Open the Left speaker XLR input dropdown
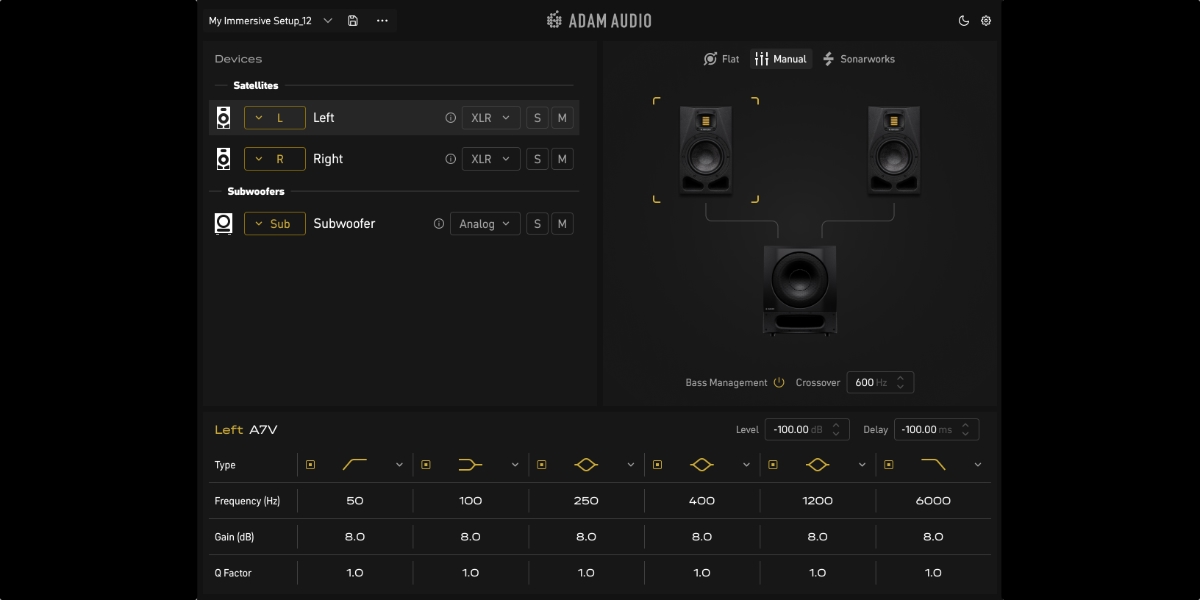Screen dimensions: 1200x600 click(x=491, y=118)
